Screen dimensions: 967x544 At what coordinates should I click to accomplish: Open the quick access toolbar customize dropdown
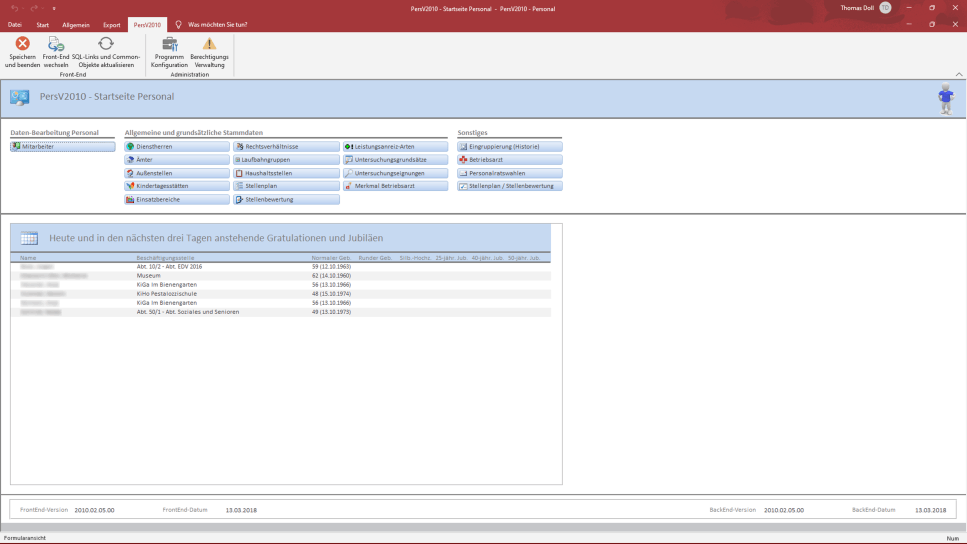pos(54,8)
